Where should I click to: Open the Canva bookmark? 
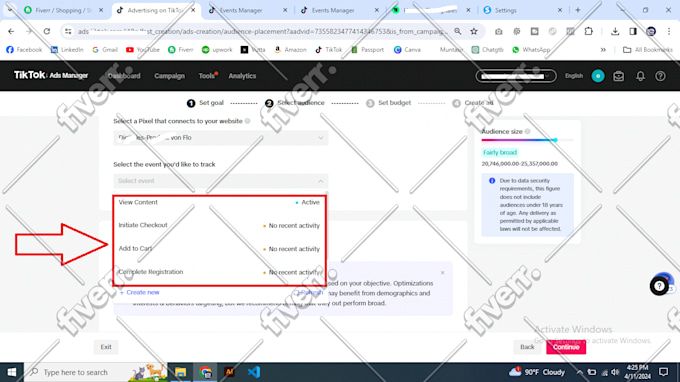407,50
